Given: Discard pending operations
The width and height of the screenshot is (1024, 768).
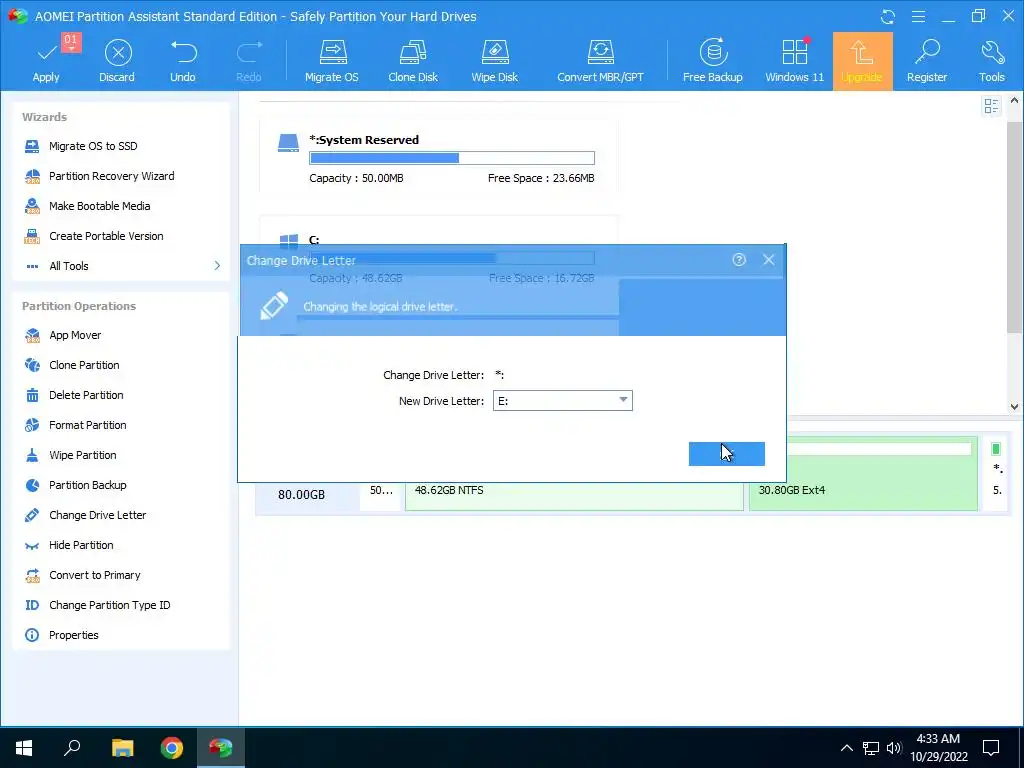Looking at the screenshot, I should click(x=117, y=60).
